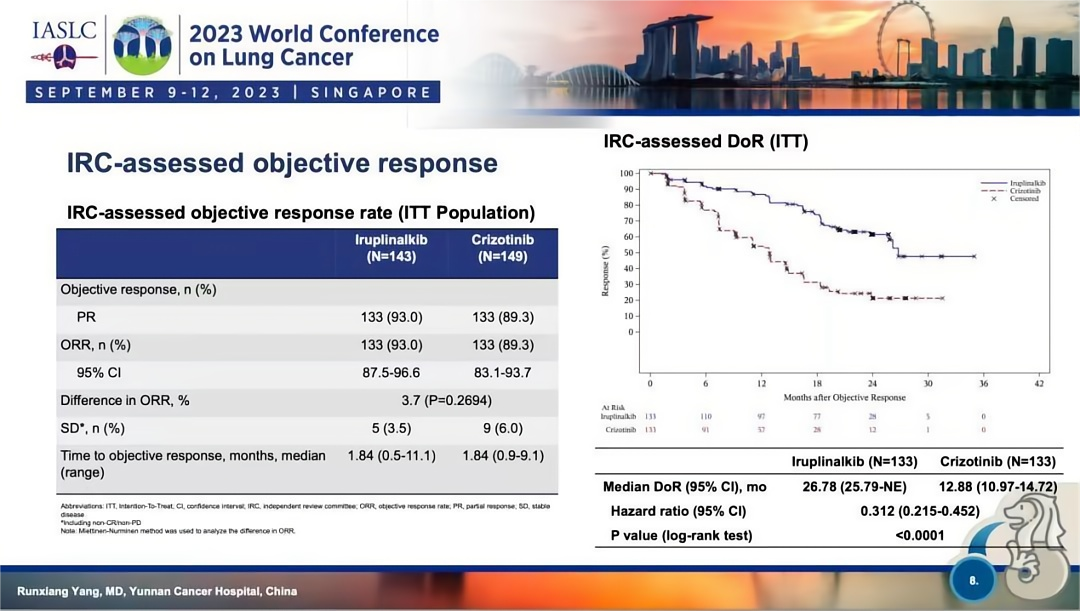Click the "IRC-assessed objective response rate (ITT Population)" subtitle
Screen dimensions: 1080x611
point(301,212)
